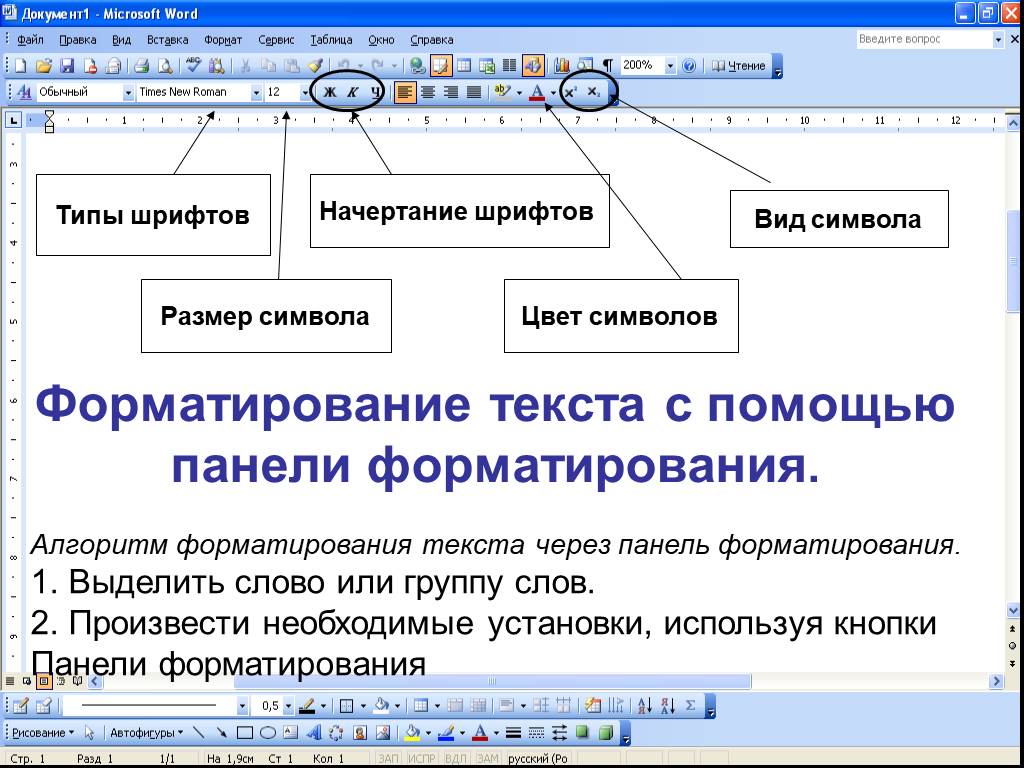
Task: Open the Вставка menu
Action: click(168, 40)
